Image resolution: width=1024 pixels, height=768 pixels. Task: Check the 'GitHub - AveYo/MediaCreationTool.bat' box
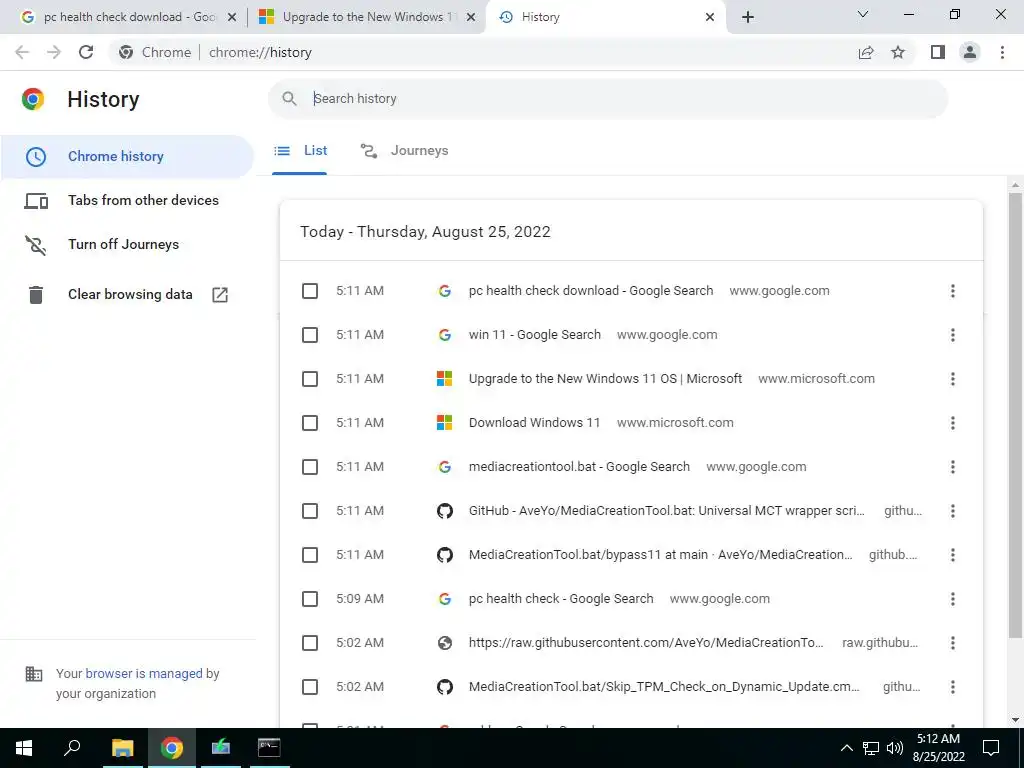310,511
